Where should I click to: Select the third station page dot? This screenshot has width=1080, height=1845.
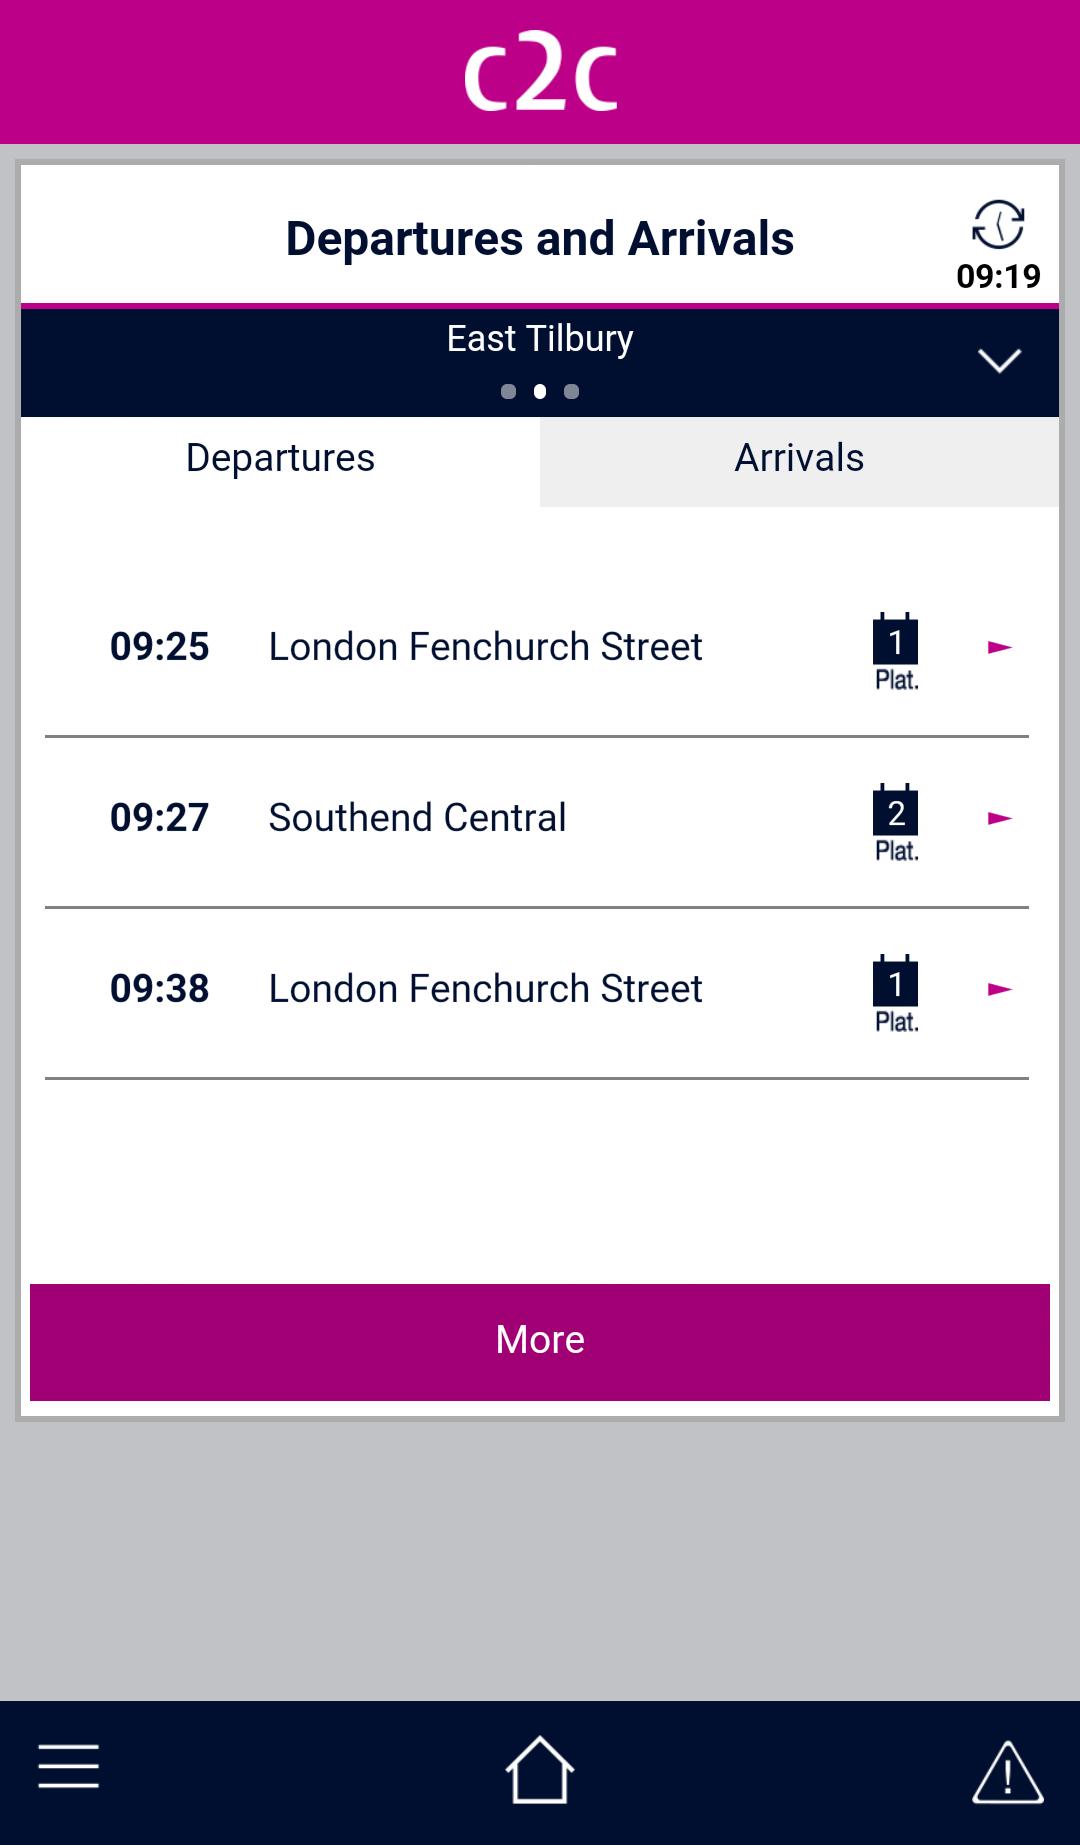tap(572, 392)
